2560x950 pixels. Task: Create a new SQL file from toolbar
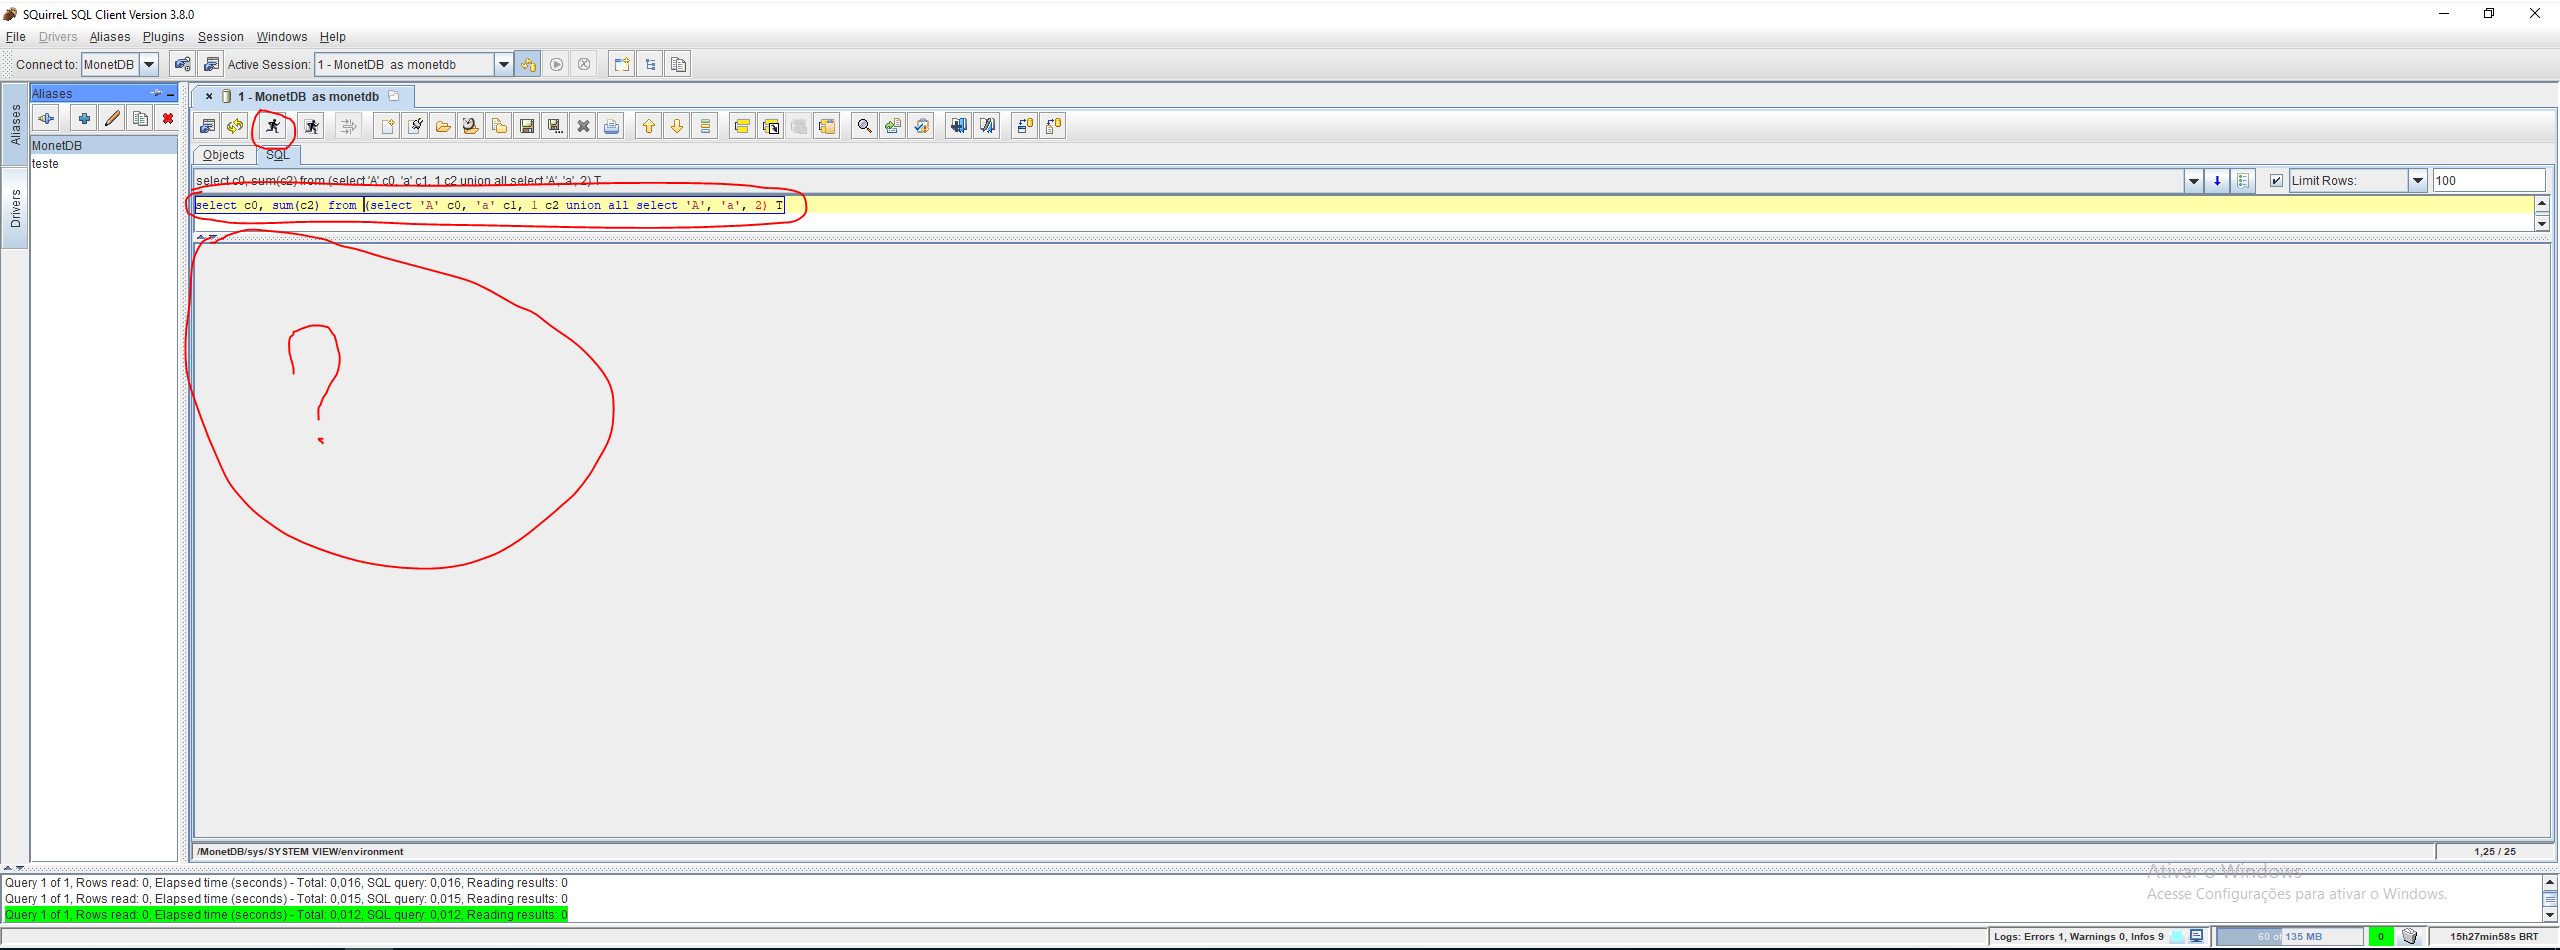[387, 126]
